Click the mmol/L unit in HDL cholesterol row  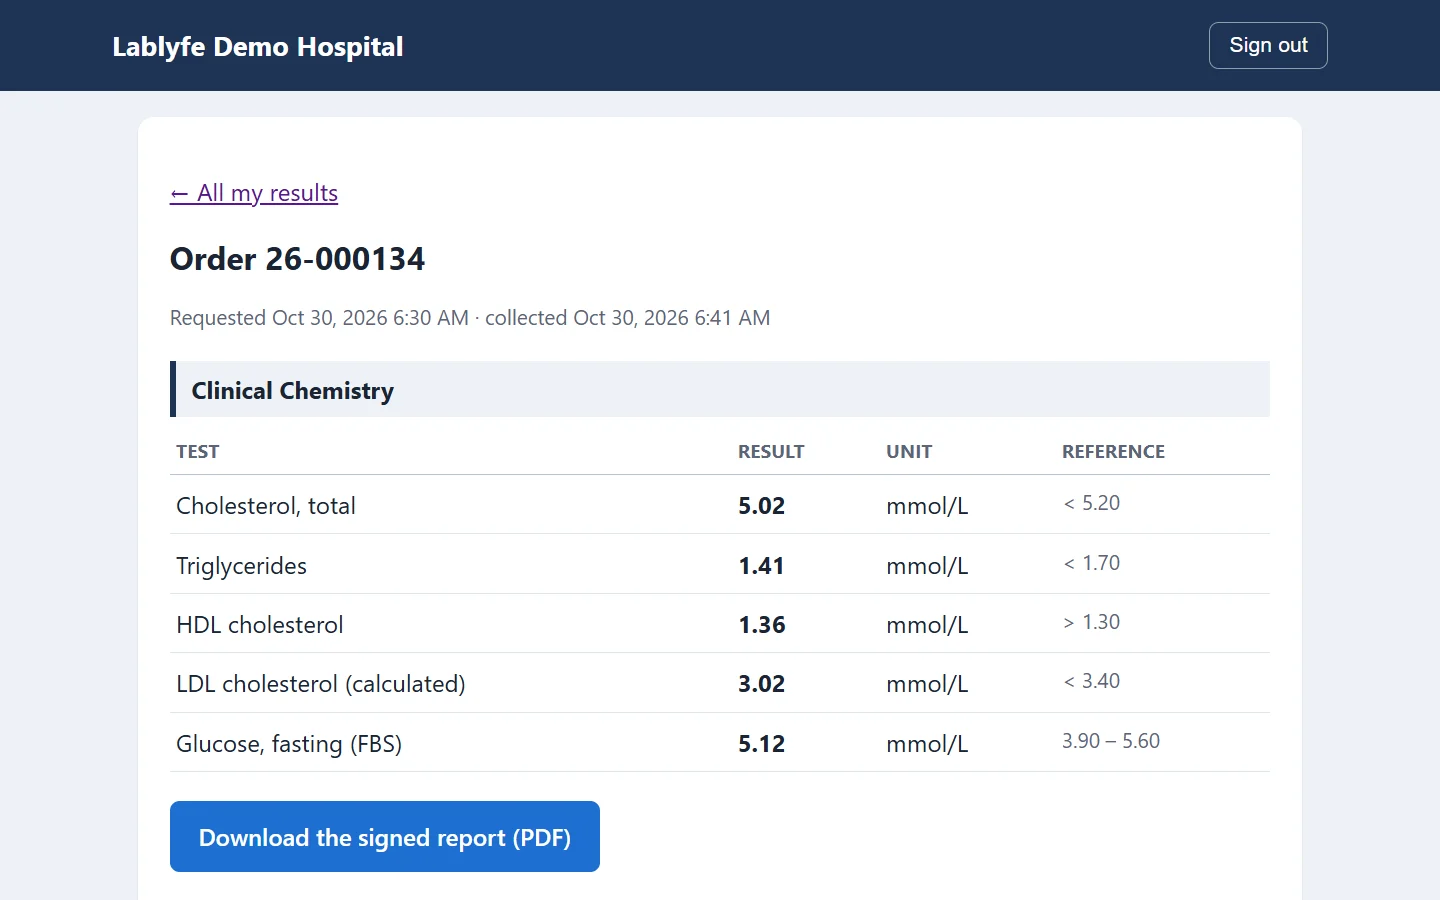(x=927, y=625)
